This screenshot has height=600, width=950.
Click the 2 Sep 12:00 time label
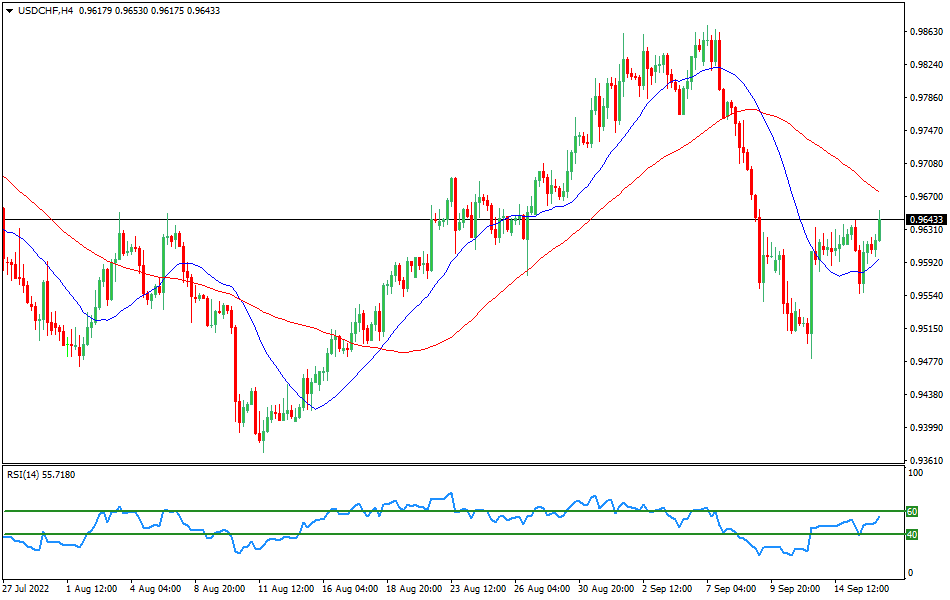coord(669,590)
